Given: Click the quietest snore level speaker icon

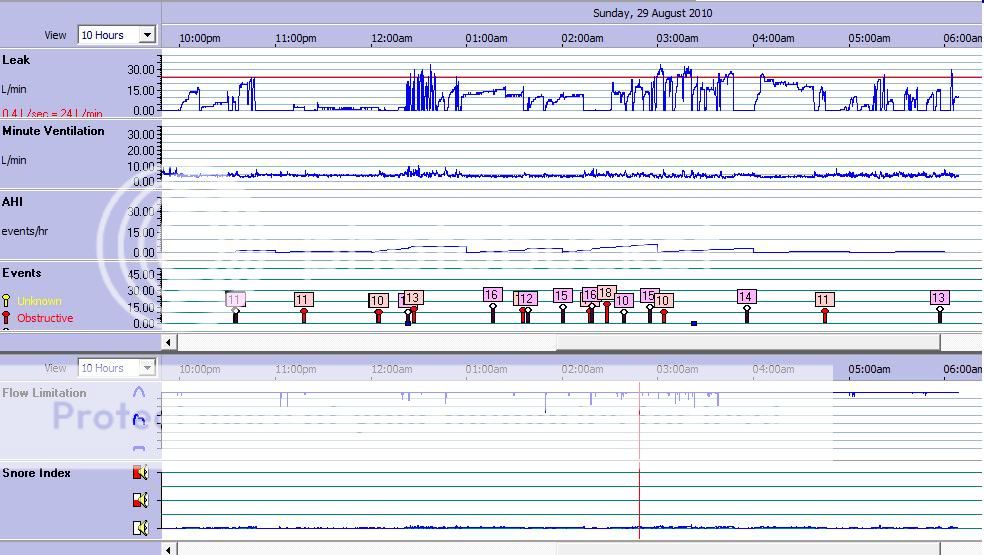Looking at the screenshot, I should (x=141, y=527).
